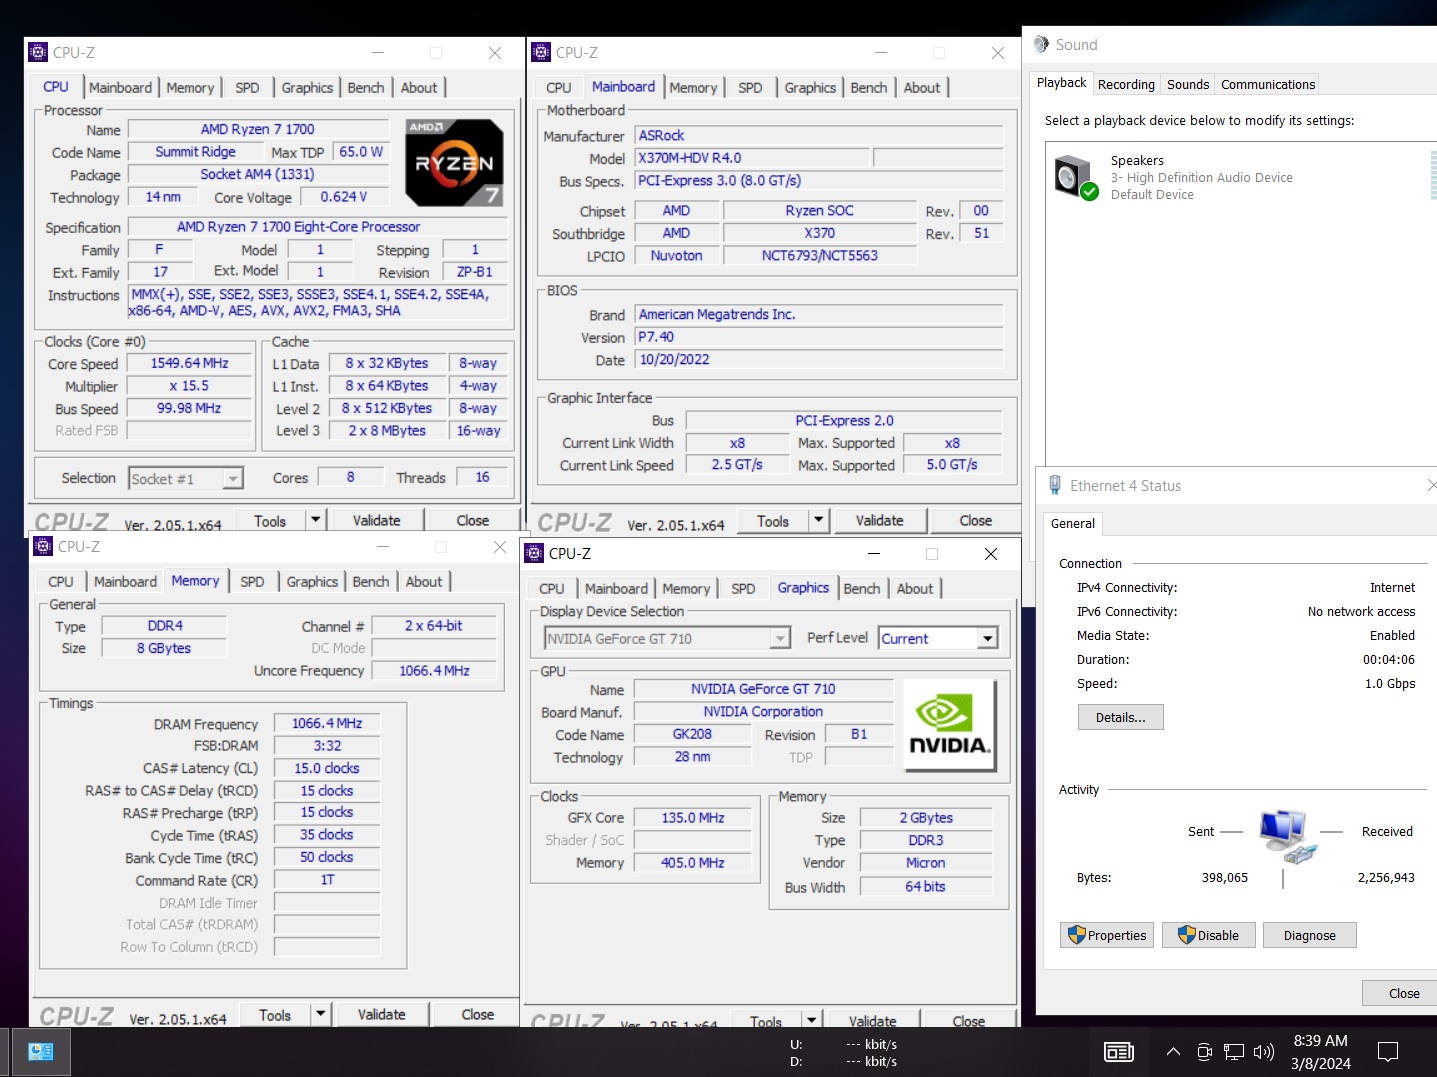This screenshot has width=1437, height=1077.
Task: Show hidden tray icons chevron
Action: pos(1173,1052)
